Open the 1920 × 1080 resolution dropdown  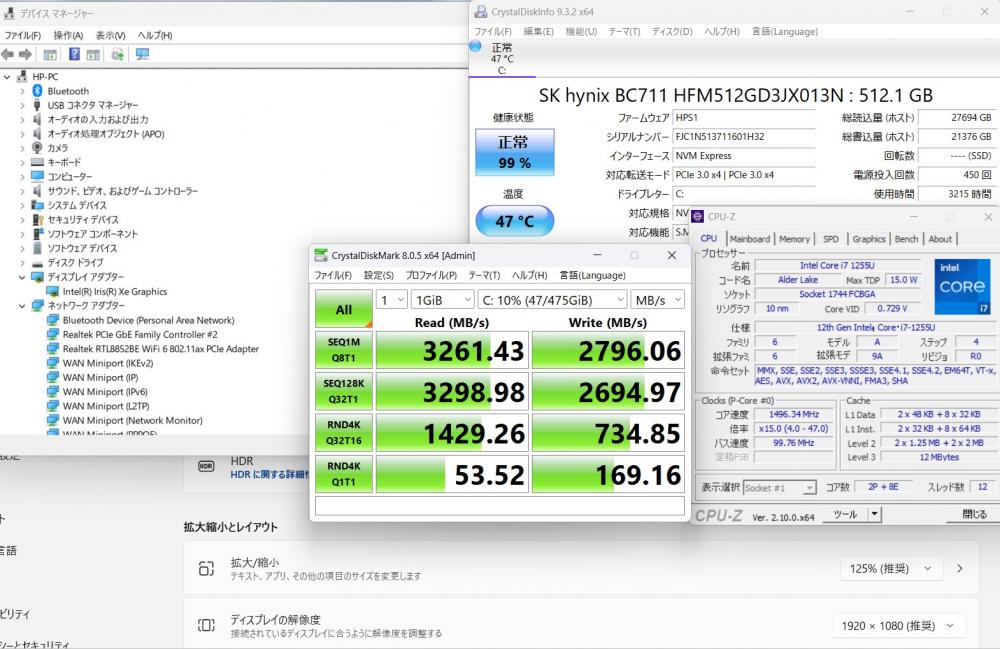[x=898, y=626]
